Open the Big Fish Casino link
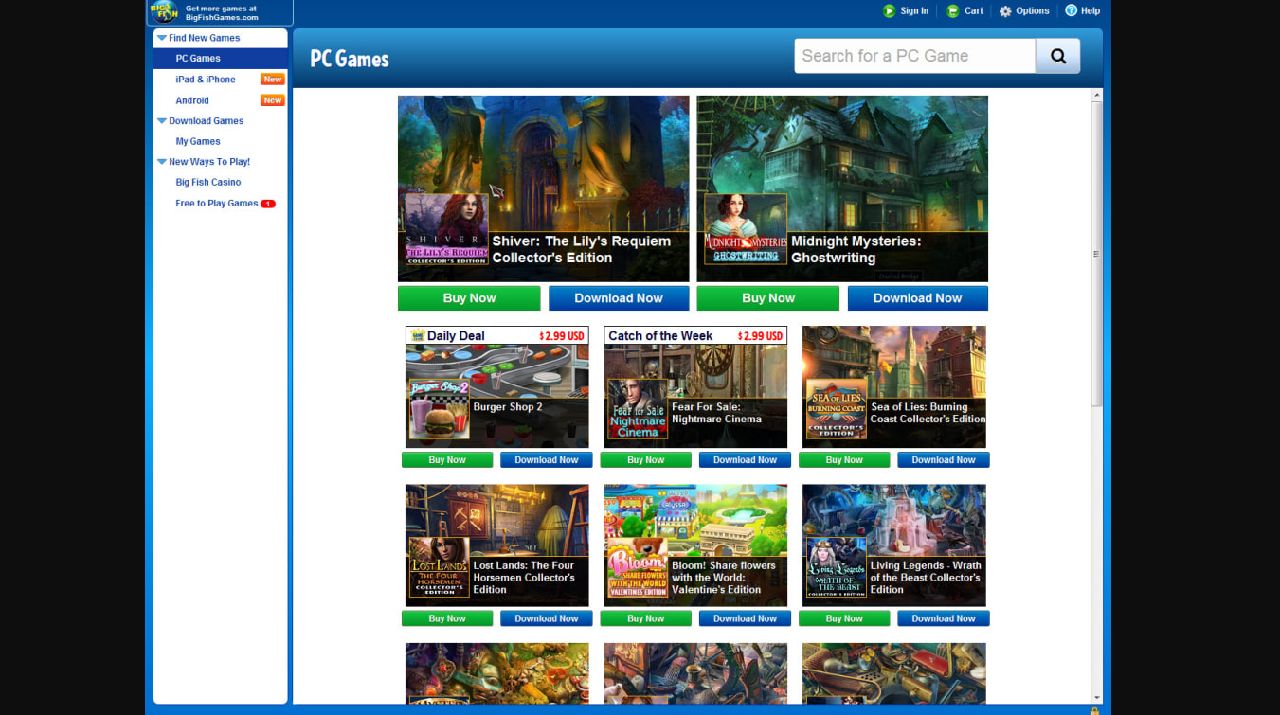Screen dimensions: 1280x715 208,183
